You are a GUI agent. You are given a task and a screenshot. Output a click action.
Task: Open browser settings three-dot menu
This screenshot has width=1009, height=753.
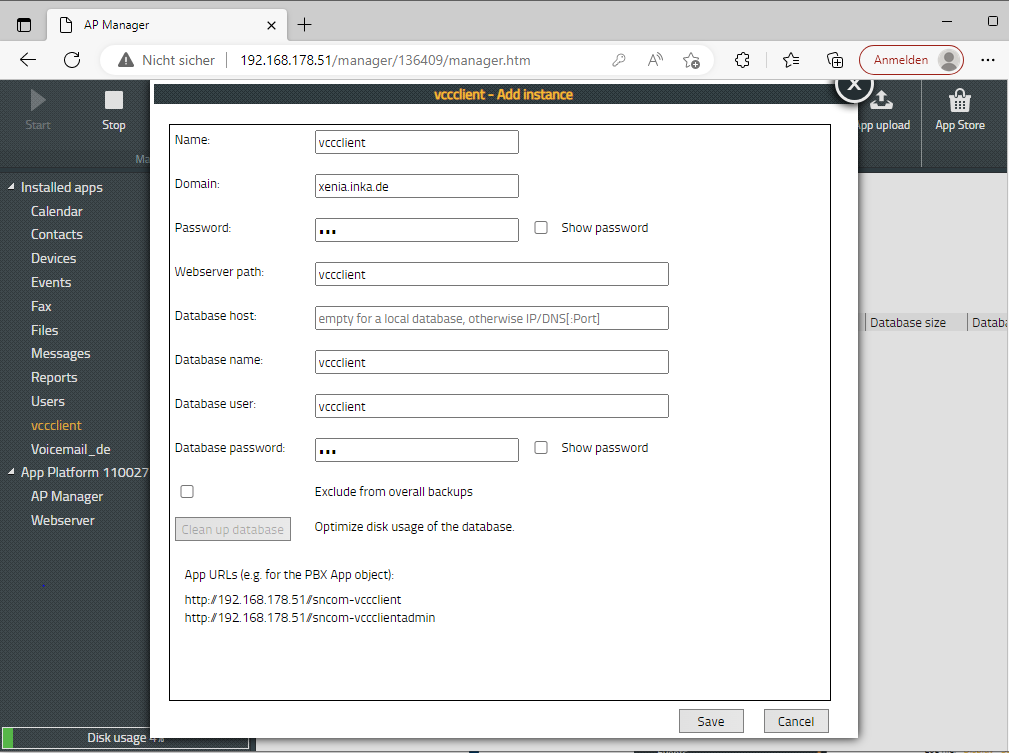[x=988, y=60]
